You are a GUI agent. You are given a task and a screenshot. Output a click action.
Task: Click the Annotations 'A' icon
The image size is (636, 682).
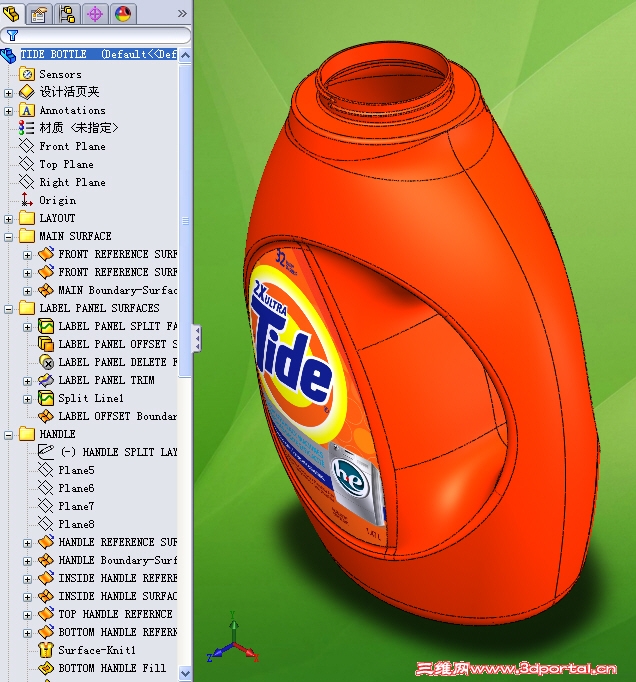click(27, 110)
